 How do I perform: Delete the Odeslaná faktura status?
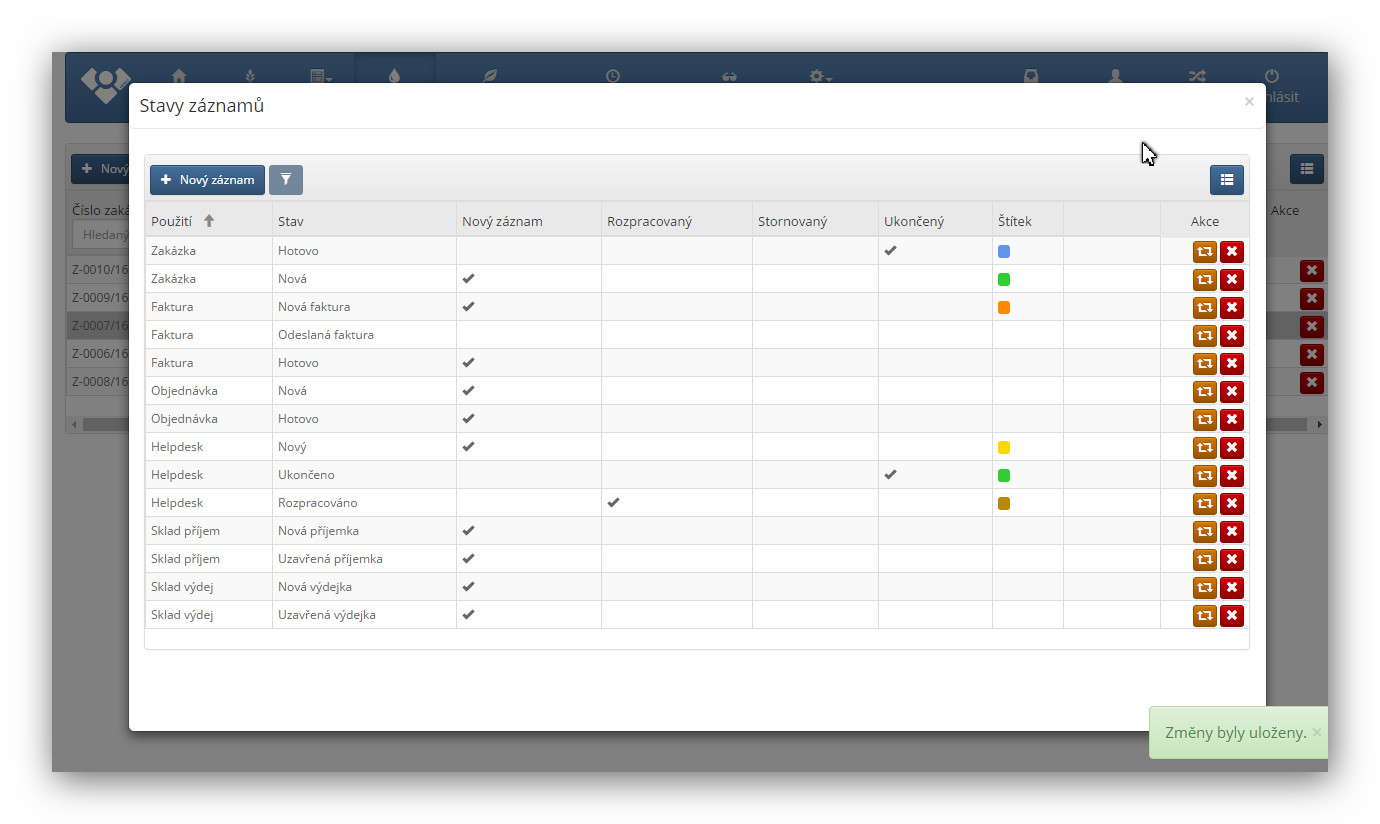click(1232, 336)
